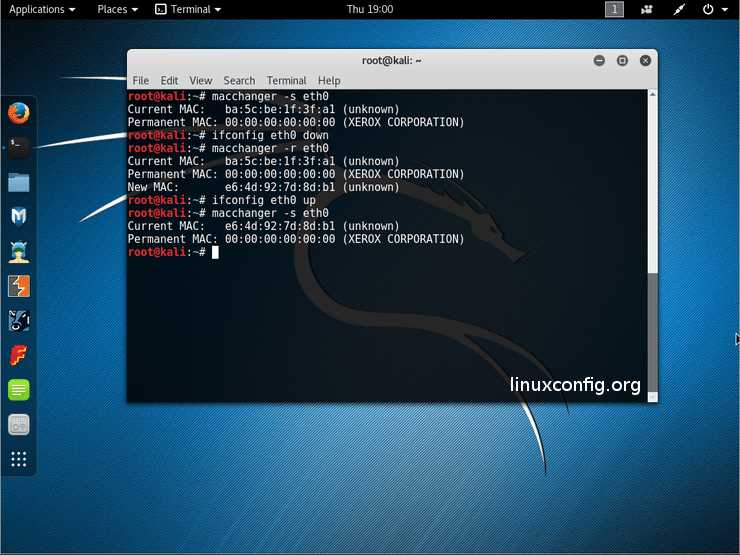740x555 pixels.
Task: Open the Help menu in terminal
Action: pos(329,81)
